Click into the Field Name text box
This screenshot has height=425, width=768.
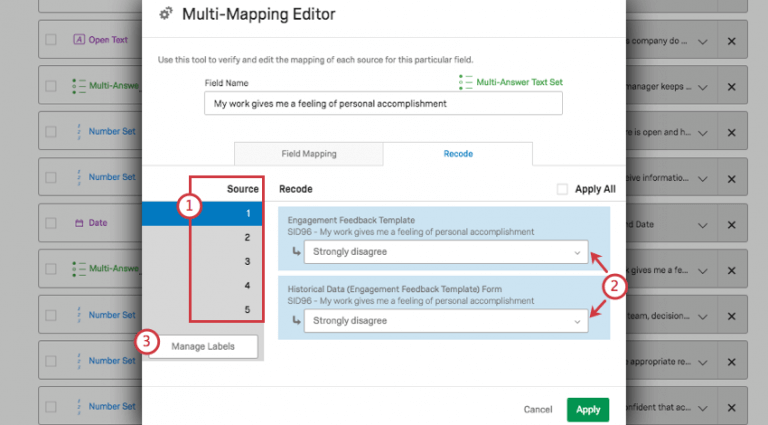[x=382, y=103]
